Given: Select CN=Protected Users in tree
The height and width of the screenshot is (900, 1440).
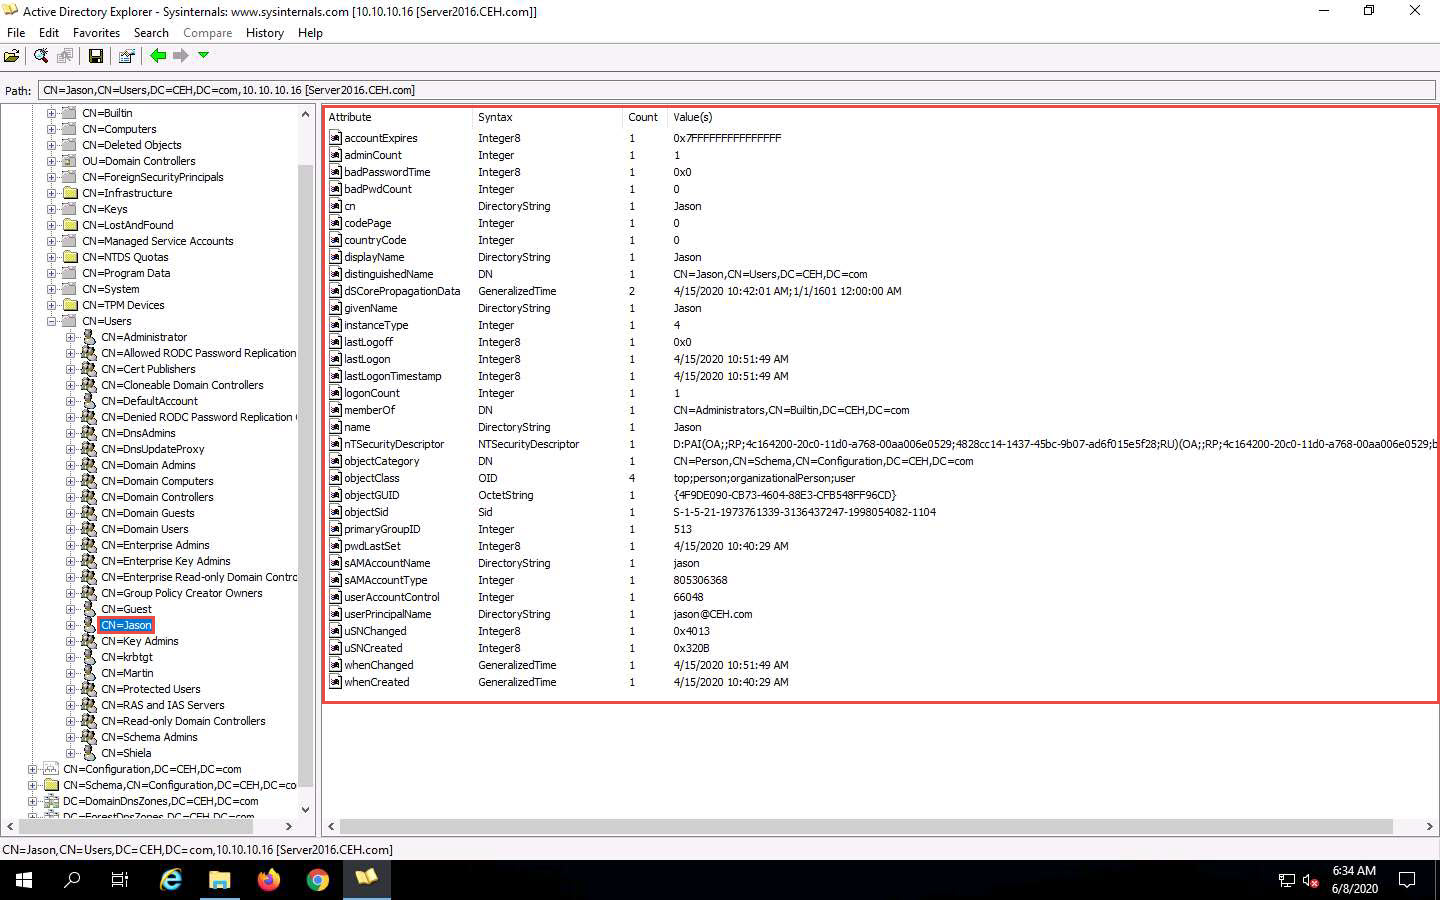Looking at the screenshot, I should point(151,689).
